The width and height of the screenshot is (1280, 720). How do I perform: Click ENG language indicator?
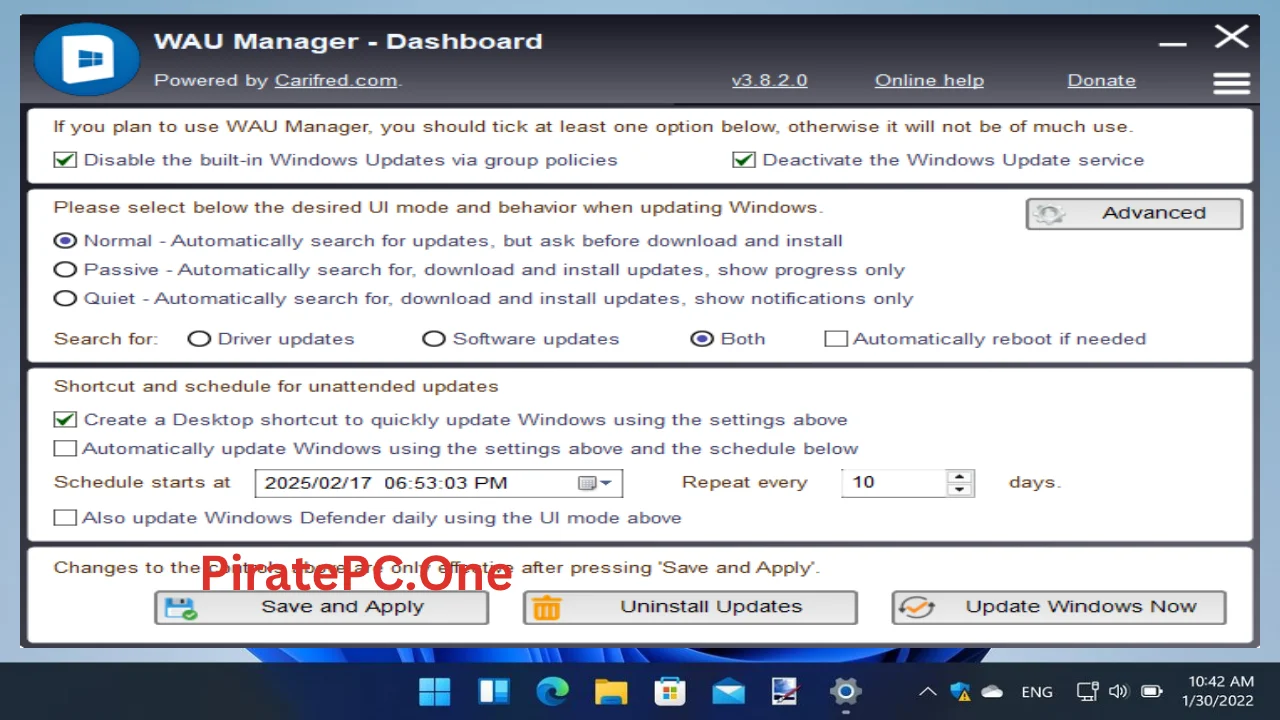pyautogui.click(x=1037, y=692)
